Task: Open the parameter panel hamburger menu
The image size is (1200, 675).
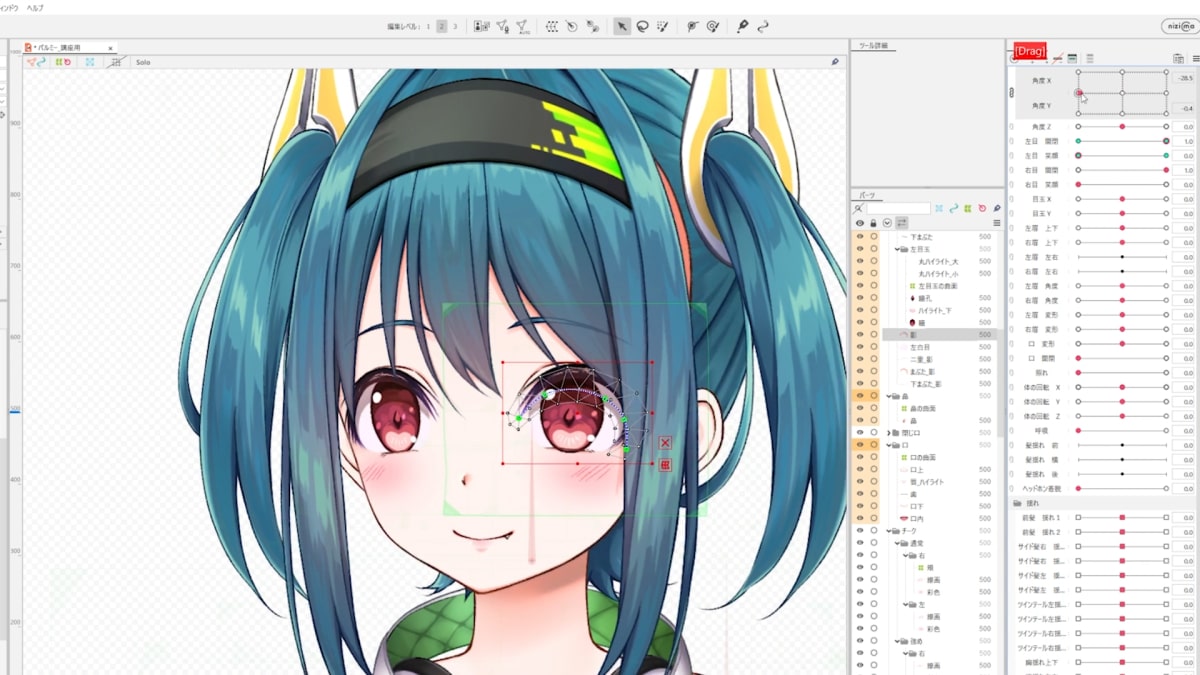Action: coord(1195,59)
